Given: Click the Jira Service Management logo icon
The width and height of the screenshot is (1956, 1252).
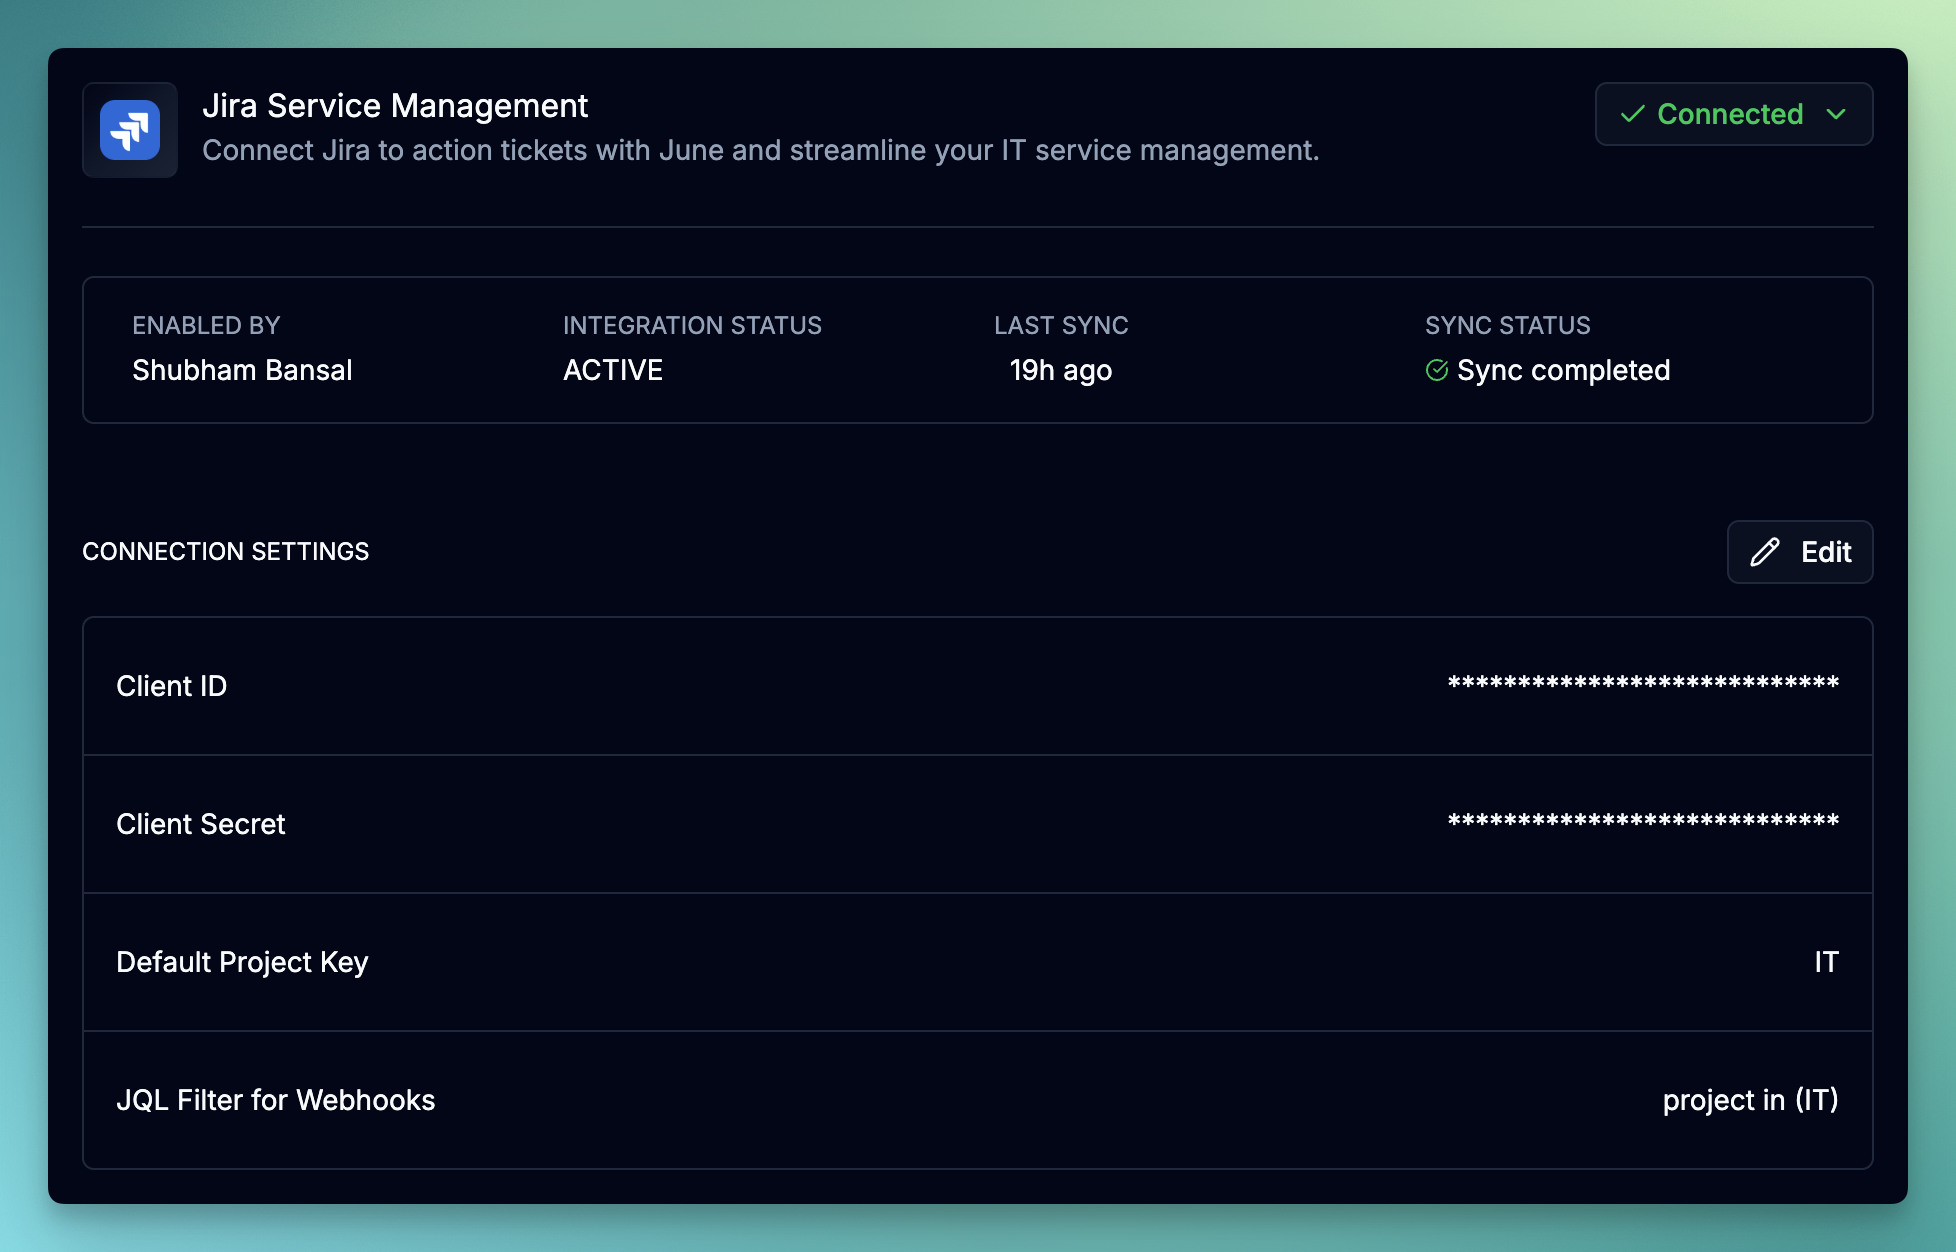Looking at the screenshot, I should pyautogui.click(x=130, y=130).
